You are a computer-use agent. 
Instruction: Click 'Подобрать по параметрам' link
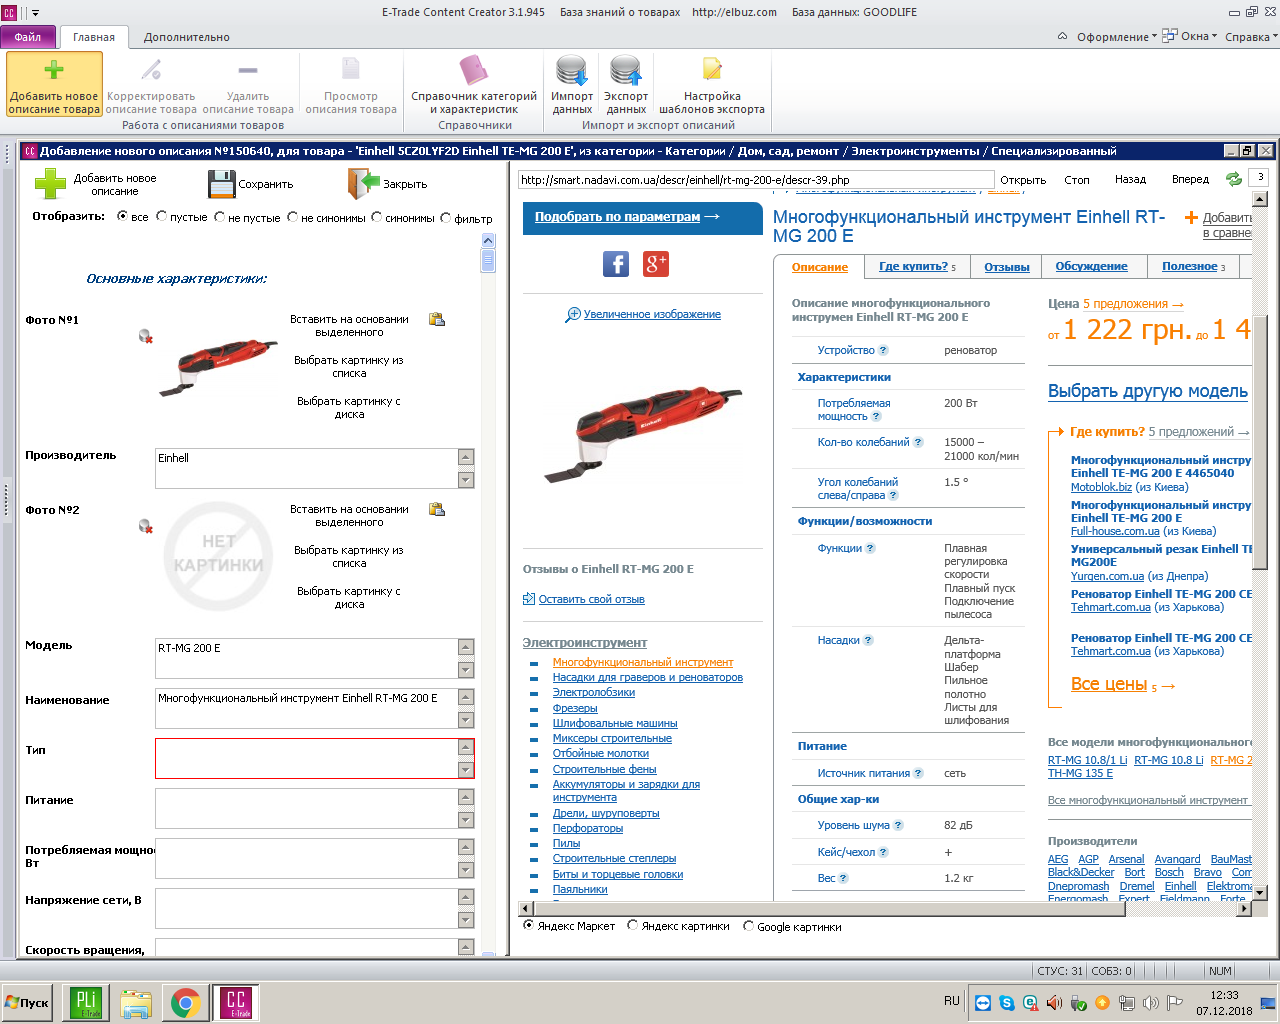(x=618, y=216)
